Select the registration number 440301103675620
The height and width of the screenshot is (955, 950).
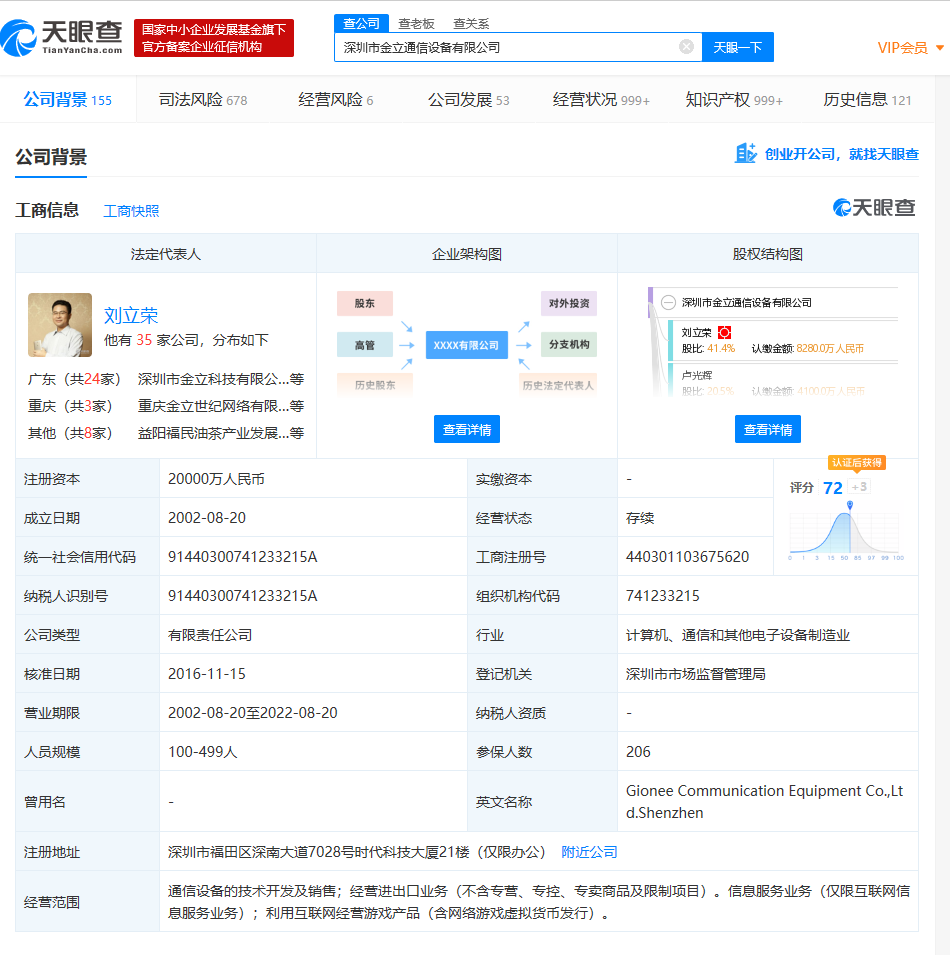[x=688, y=557]
